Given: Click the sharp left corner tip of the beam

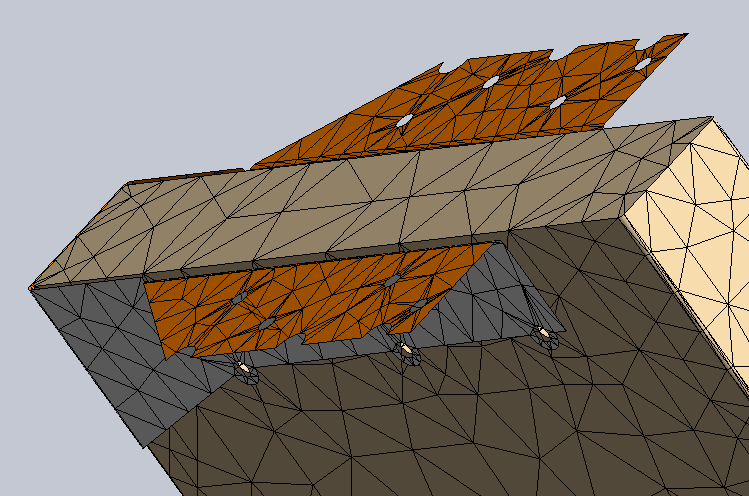Looking at the screenshot, I should point(31,288).
